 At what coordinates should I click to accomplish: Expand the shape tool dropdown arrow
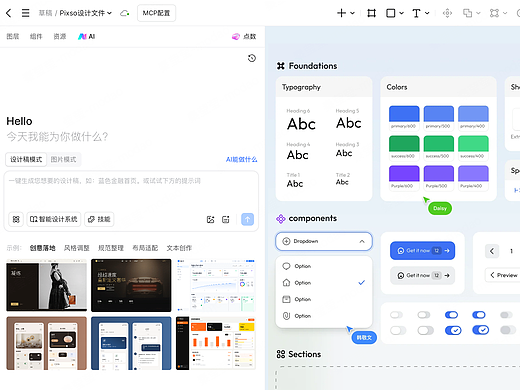pos(401,13)
